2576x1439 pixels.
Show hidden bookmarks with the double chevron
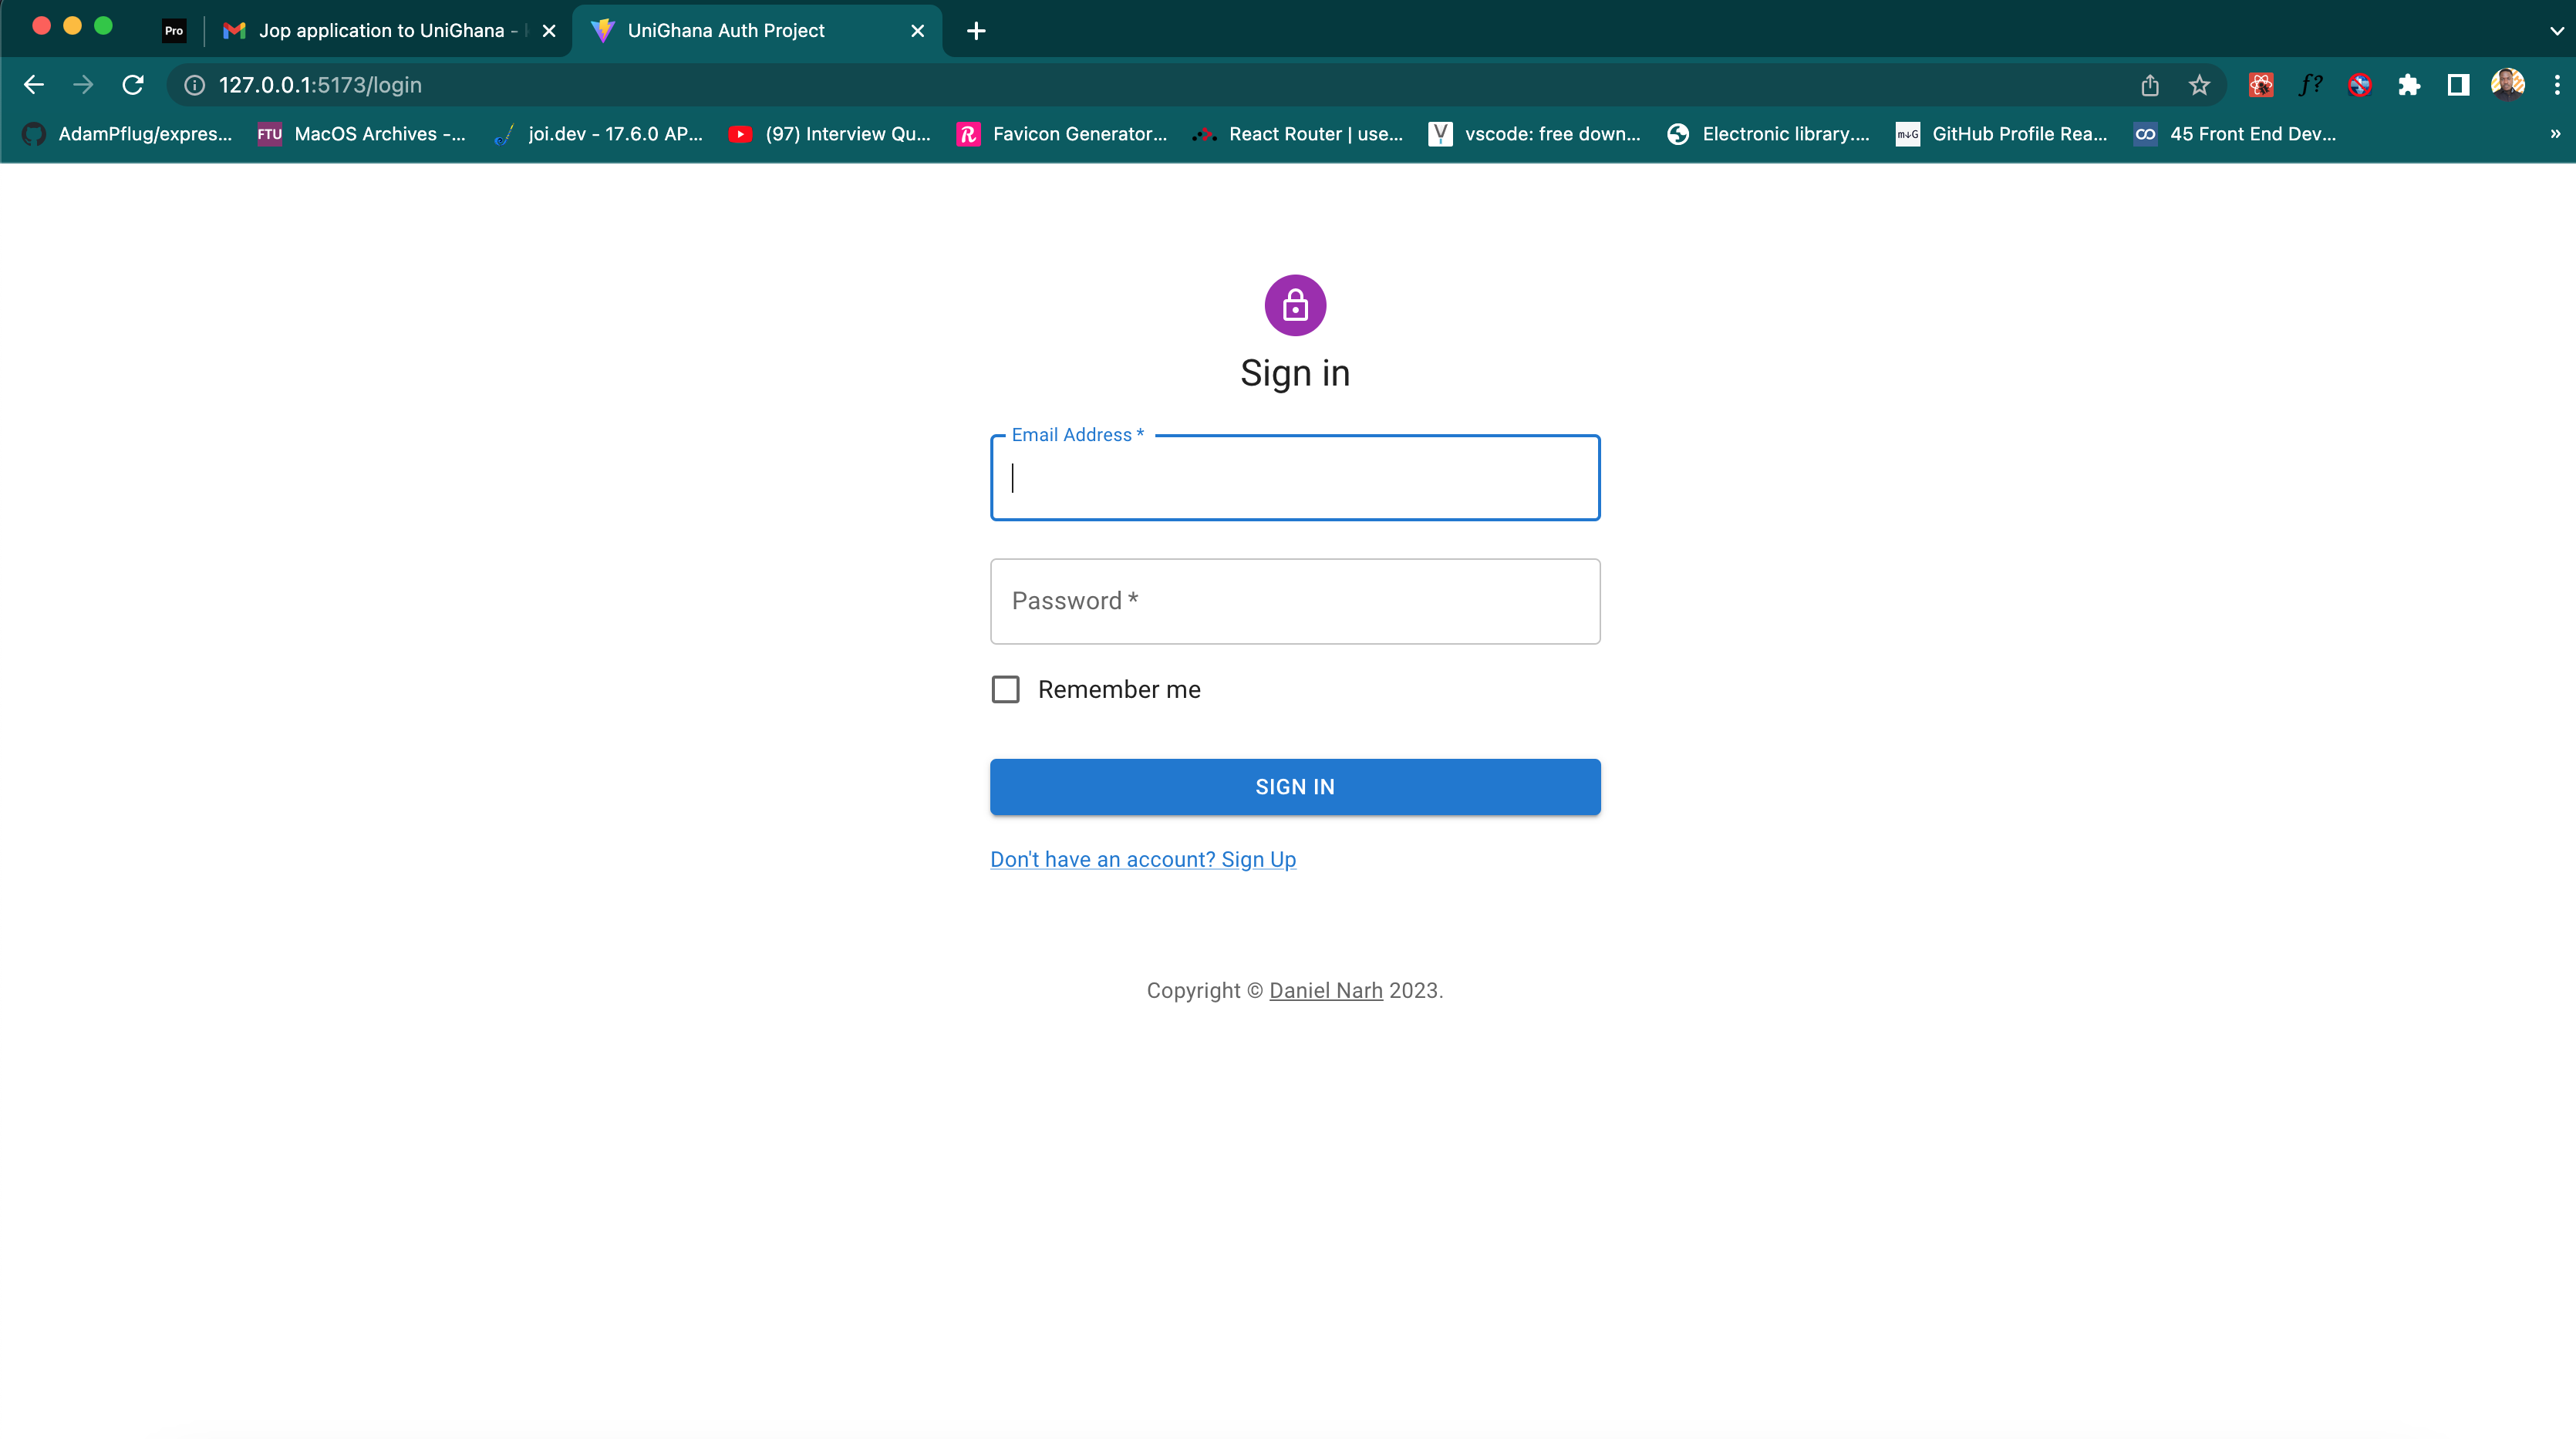[2555, 134]
